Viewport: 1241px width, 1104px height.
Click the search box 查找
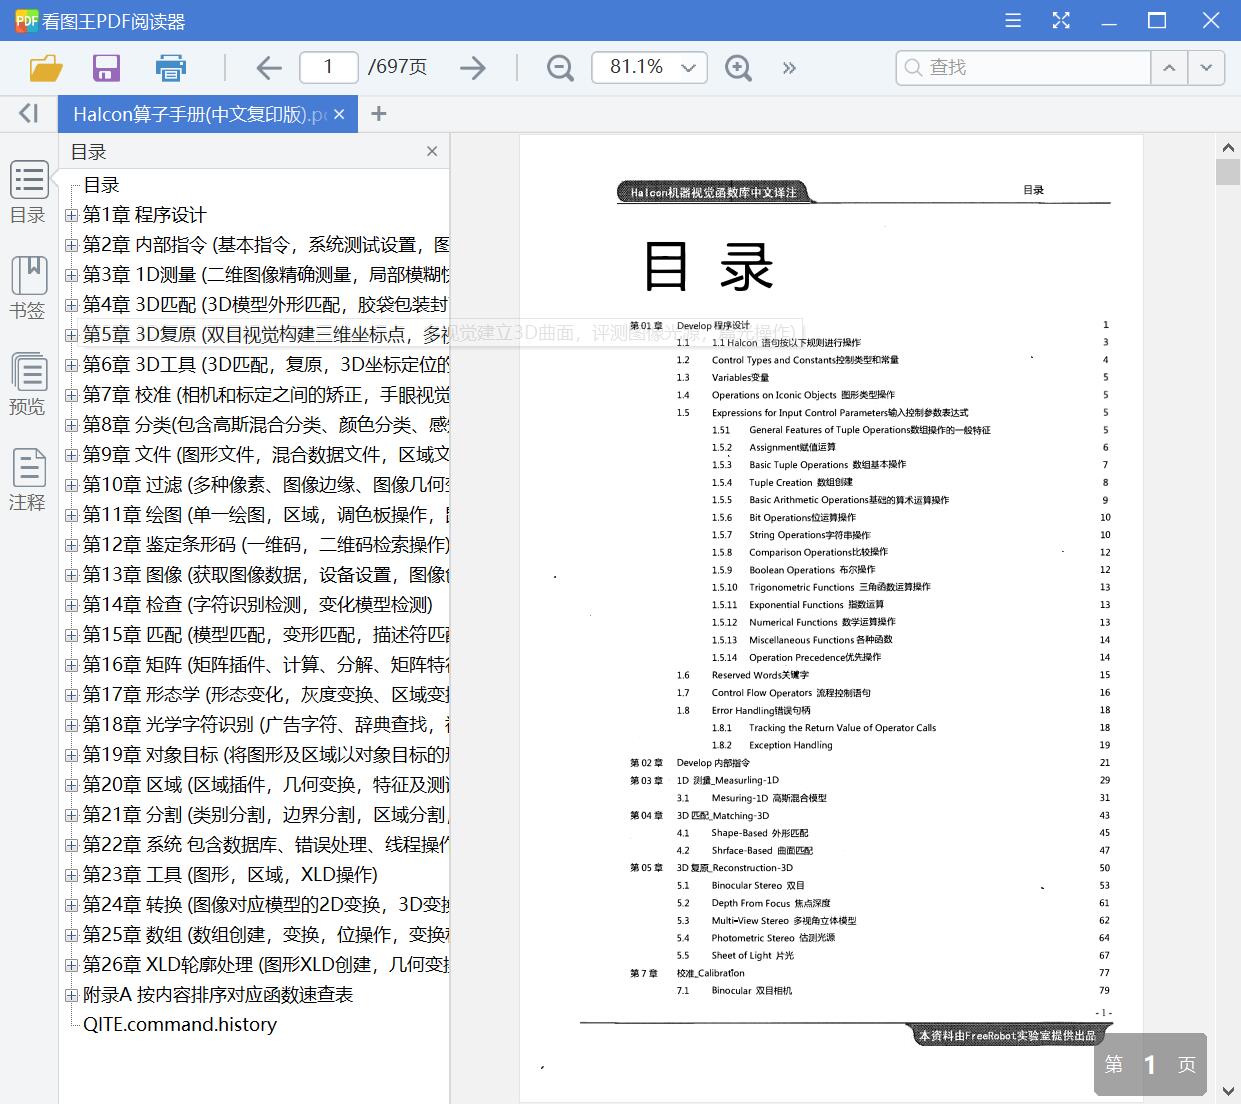click(x=1024, y=68)
